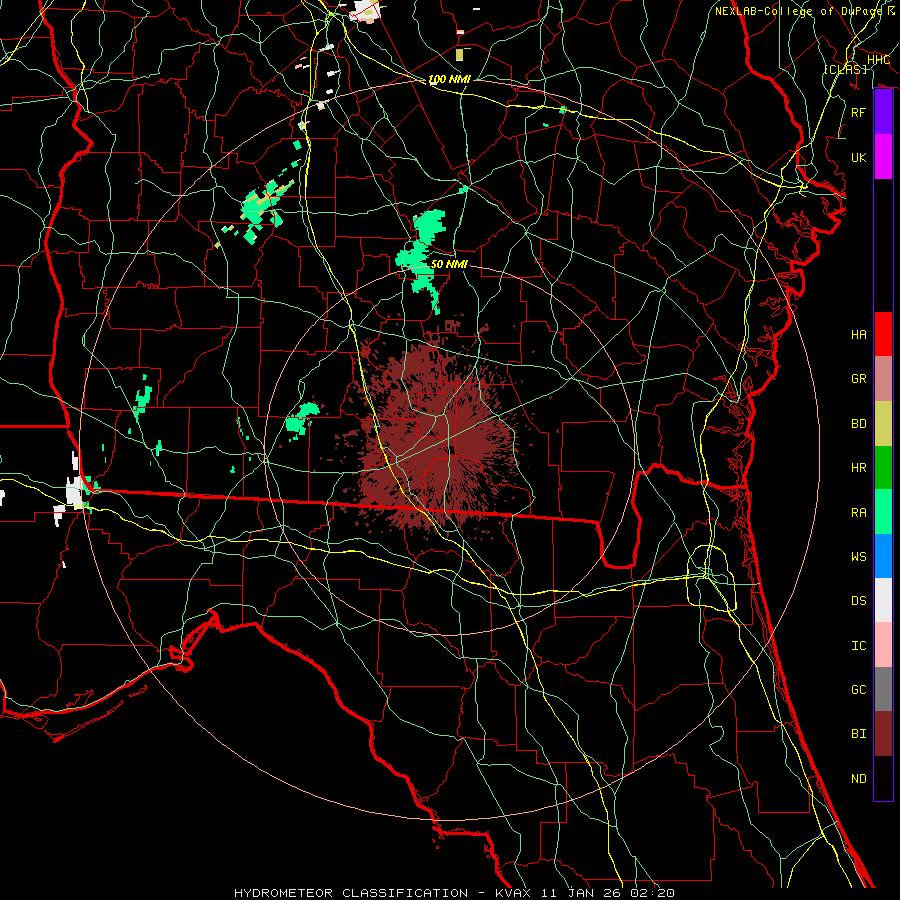Click the BD legend label
This screenshot has width=900, height=900.
859,424
